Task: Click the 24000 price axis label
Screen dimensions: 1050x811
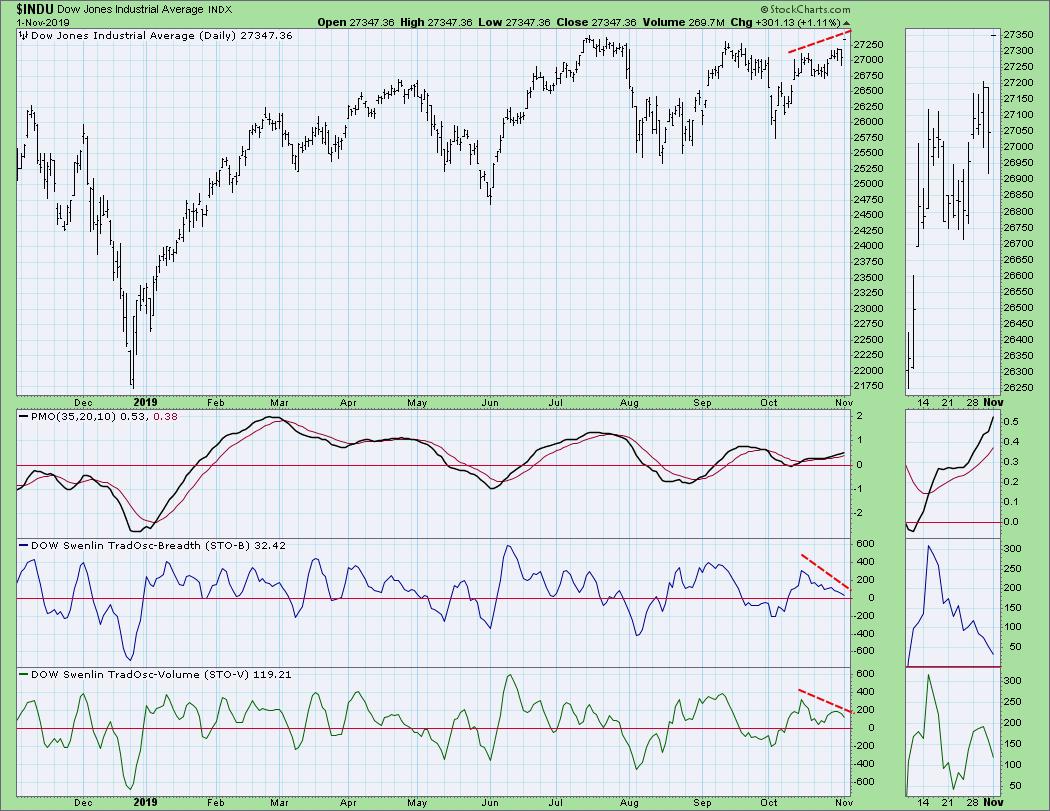Action: (x=868, y=246)
